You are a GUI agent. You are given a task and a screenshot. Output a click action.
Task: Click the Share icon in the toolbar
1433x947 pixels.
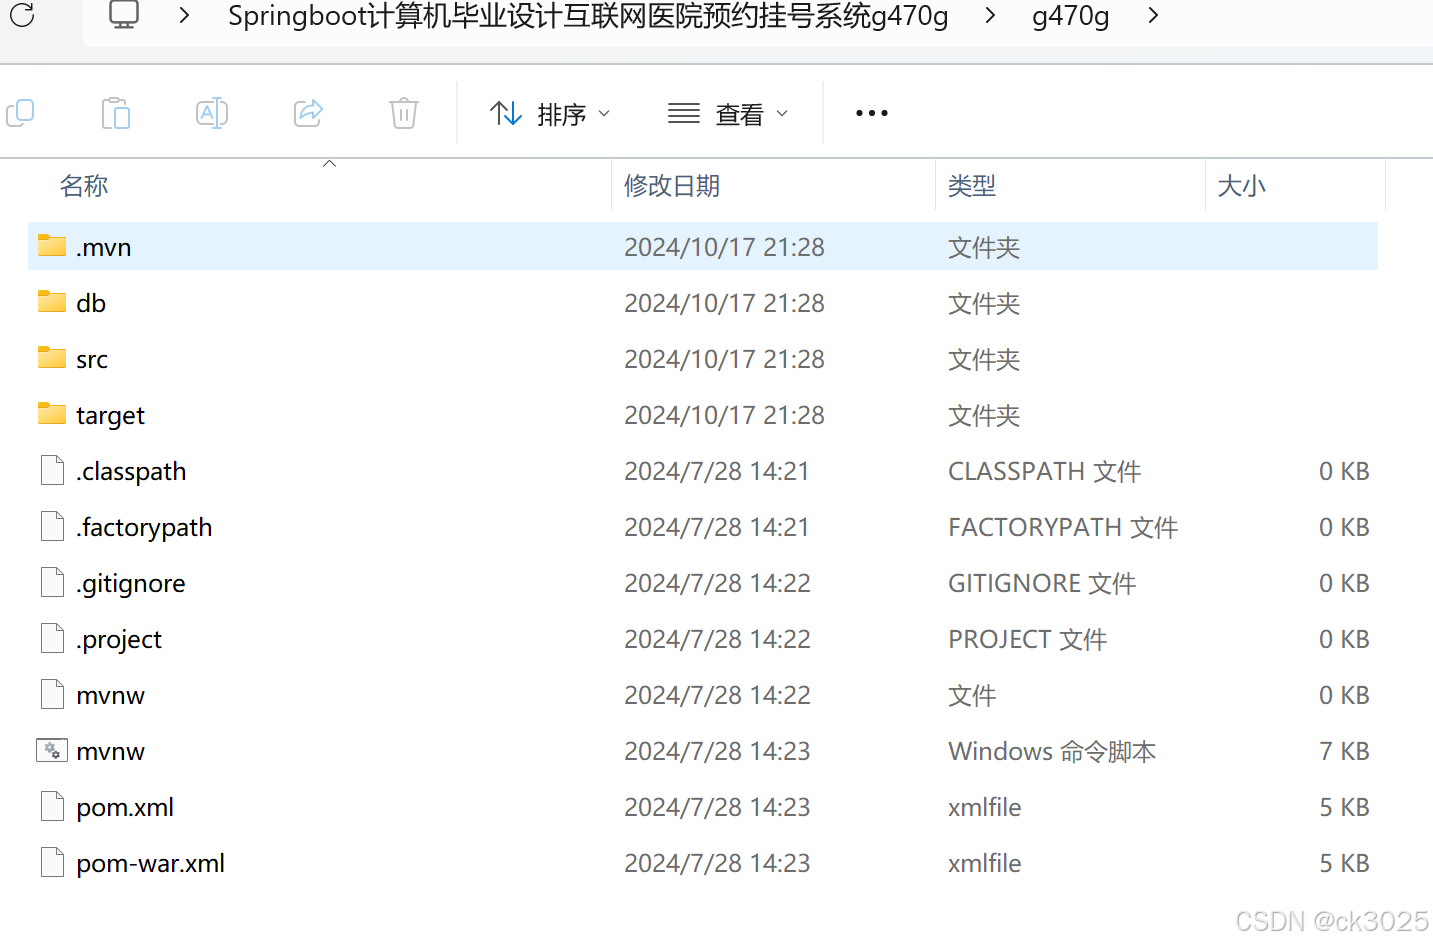(x=309, y=113)
